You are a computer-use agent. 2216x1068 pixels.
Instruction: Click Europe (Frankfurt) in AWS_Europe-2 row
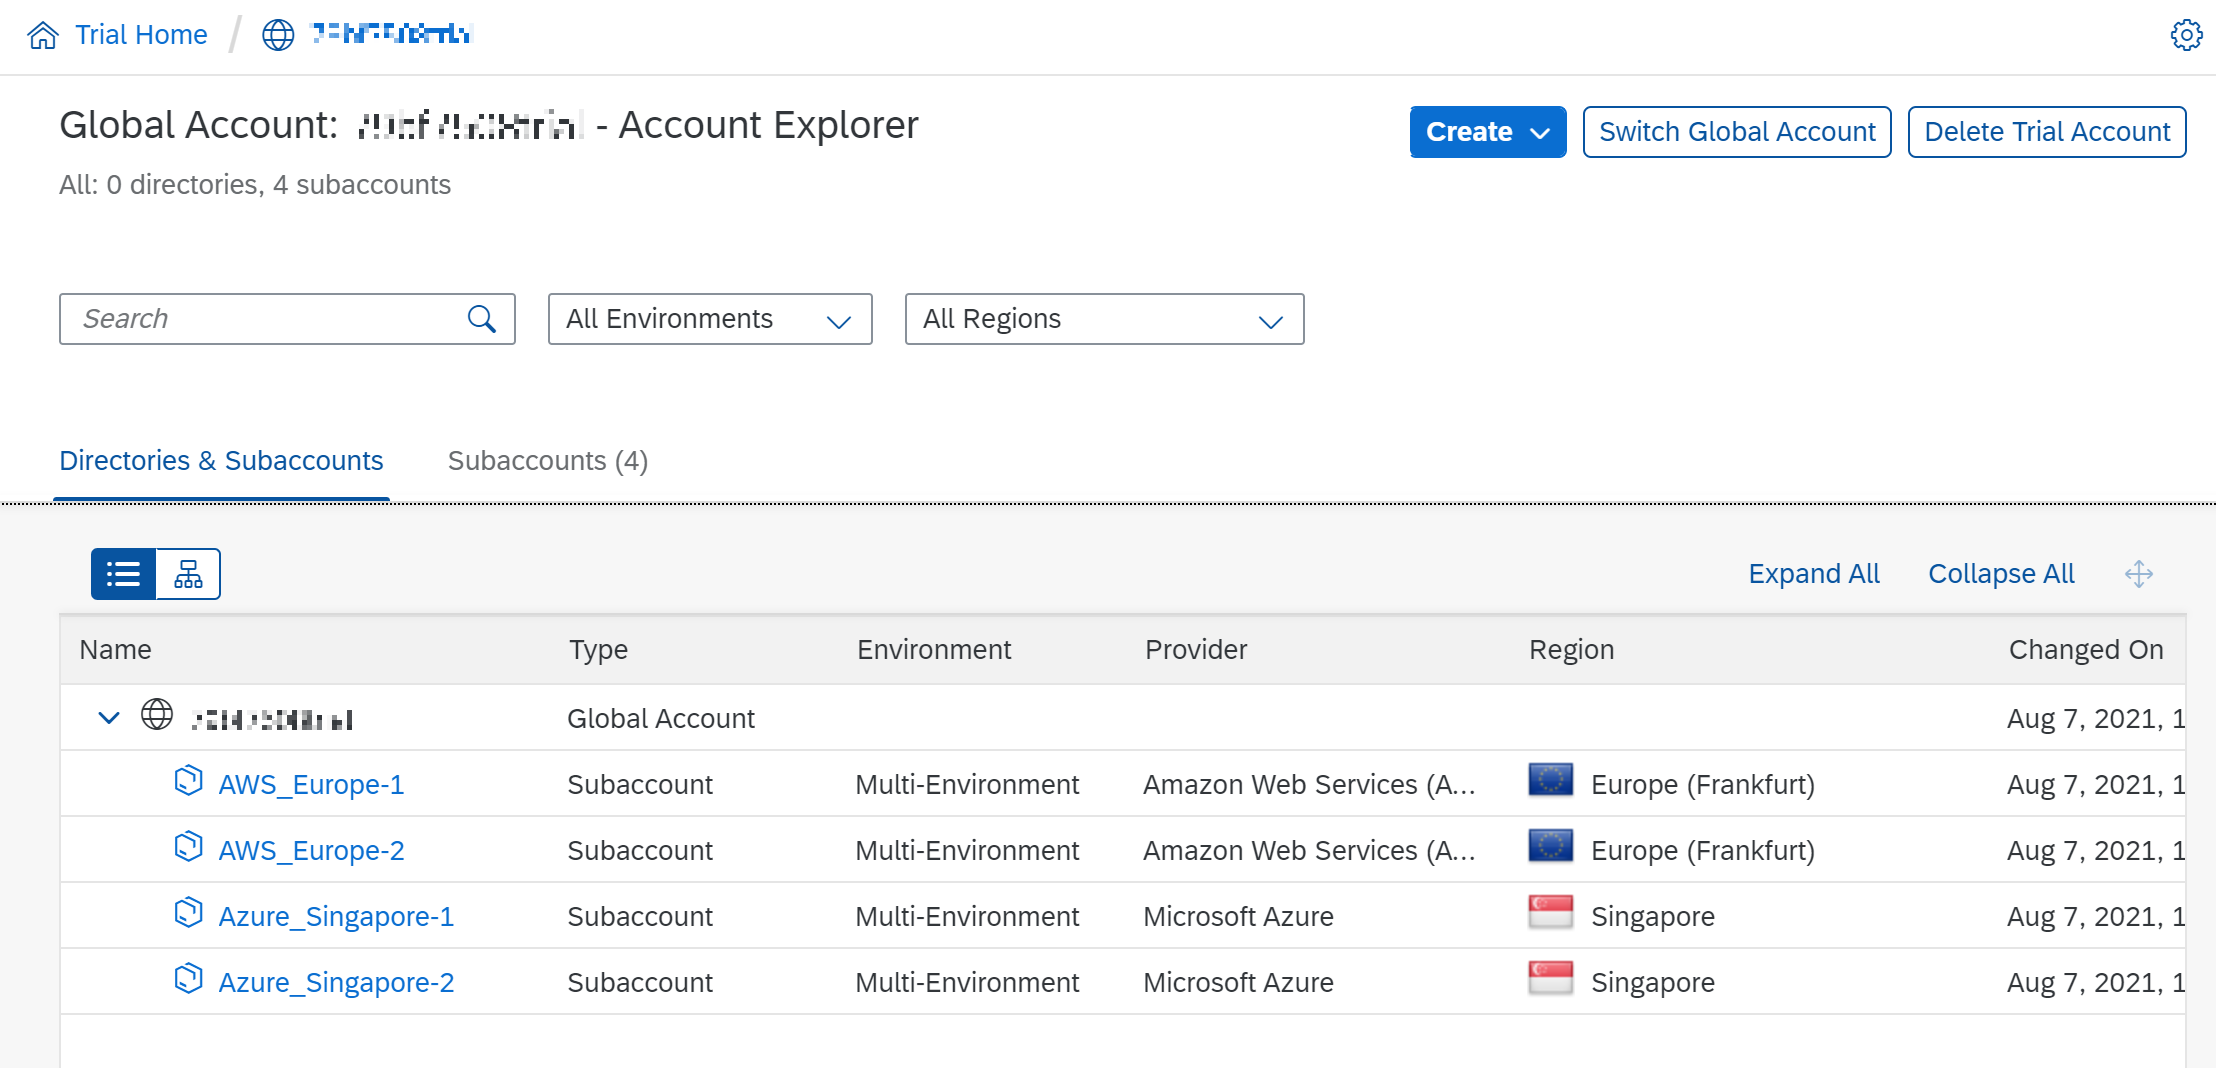1702,851
